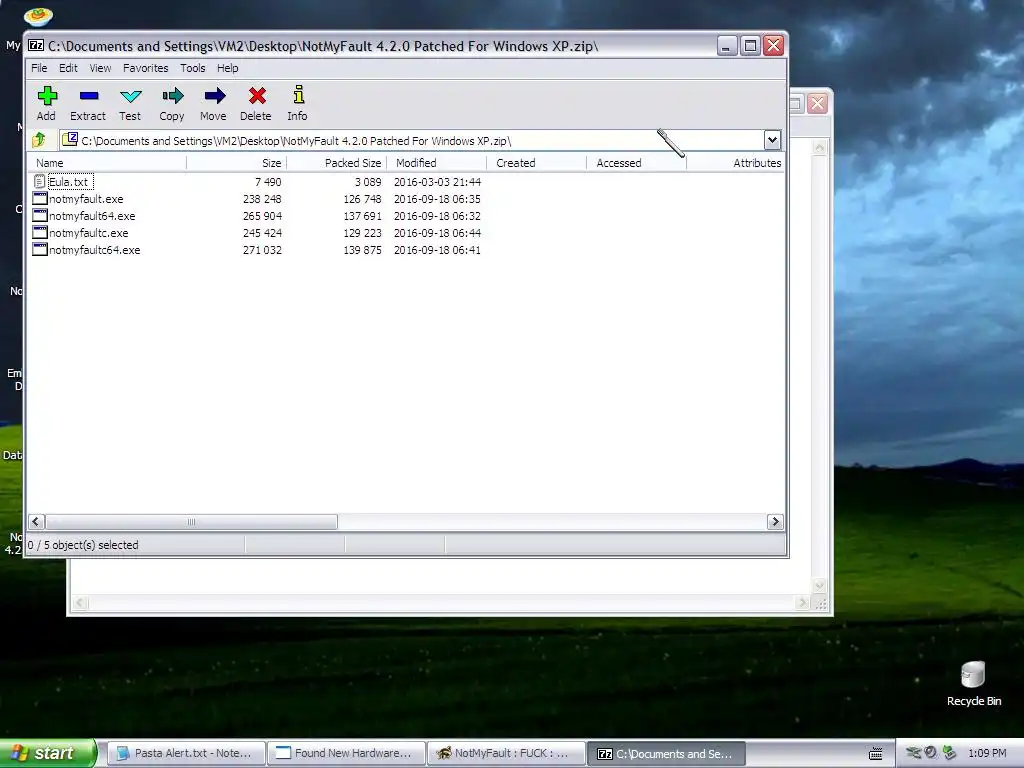Sort by Accessed column header
Viewport: 1024px width, 768px height.
point(636,163)
